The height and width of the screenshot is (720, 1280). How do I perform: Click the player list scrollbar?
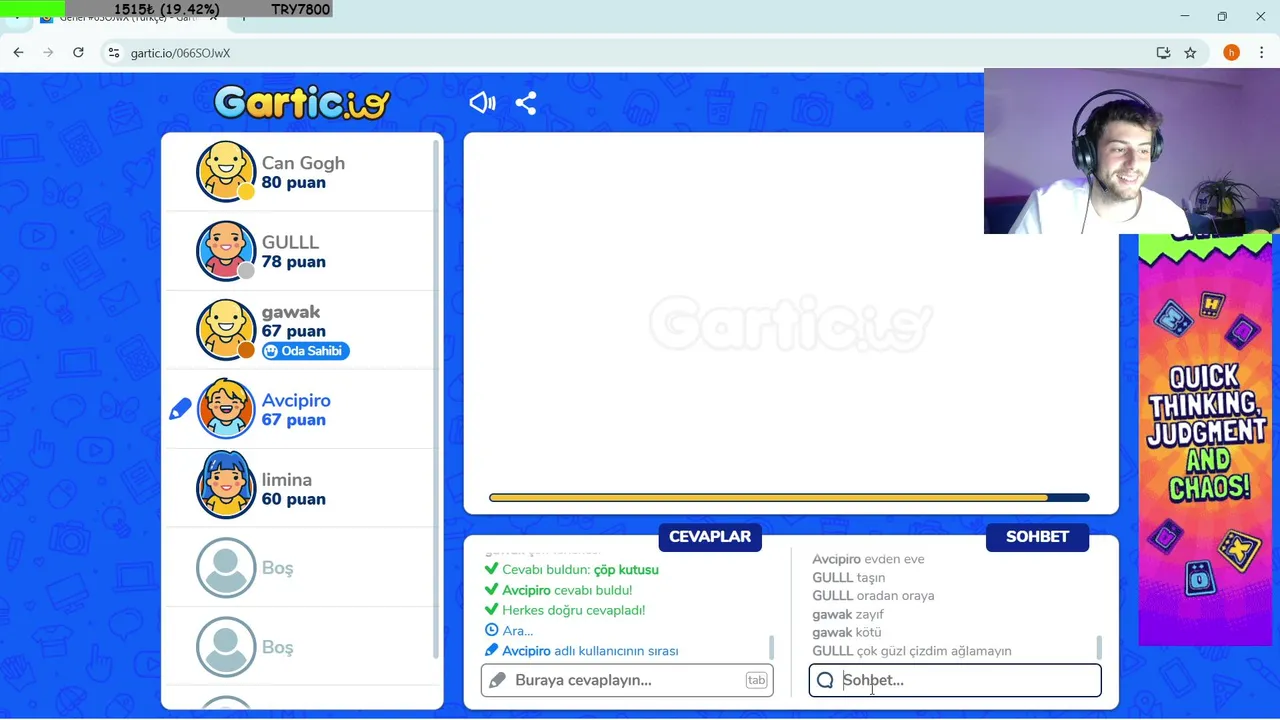[x=437, y=400]
